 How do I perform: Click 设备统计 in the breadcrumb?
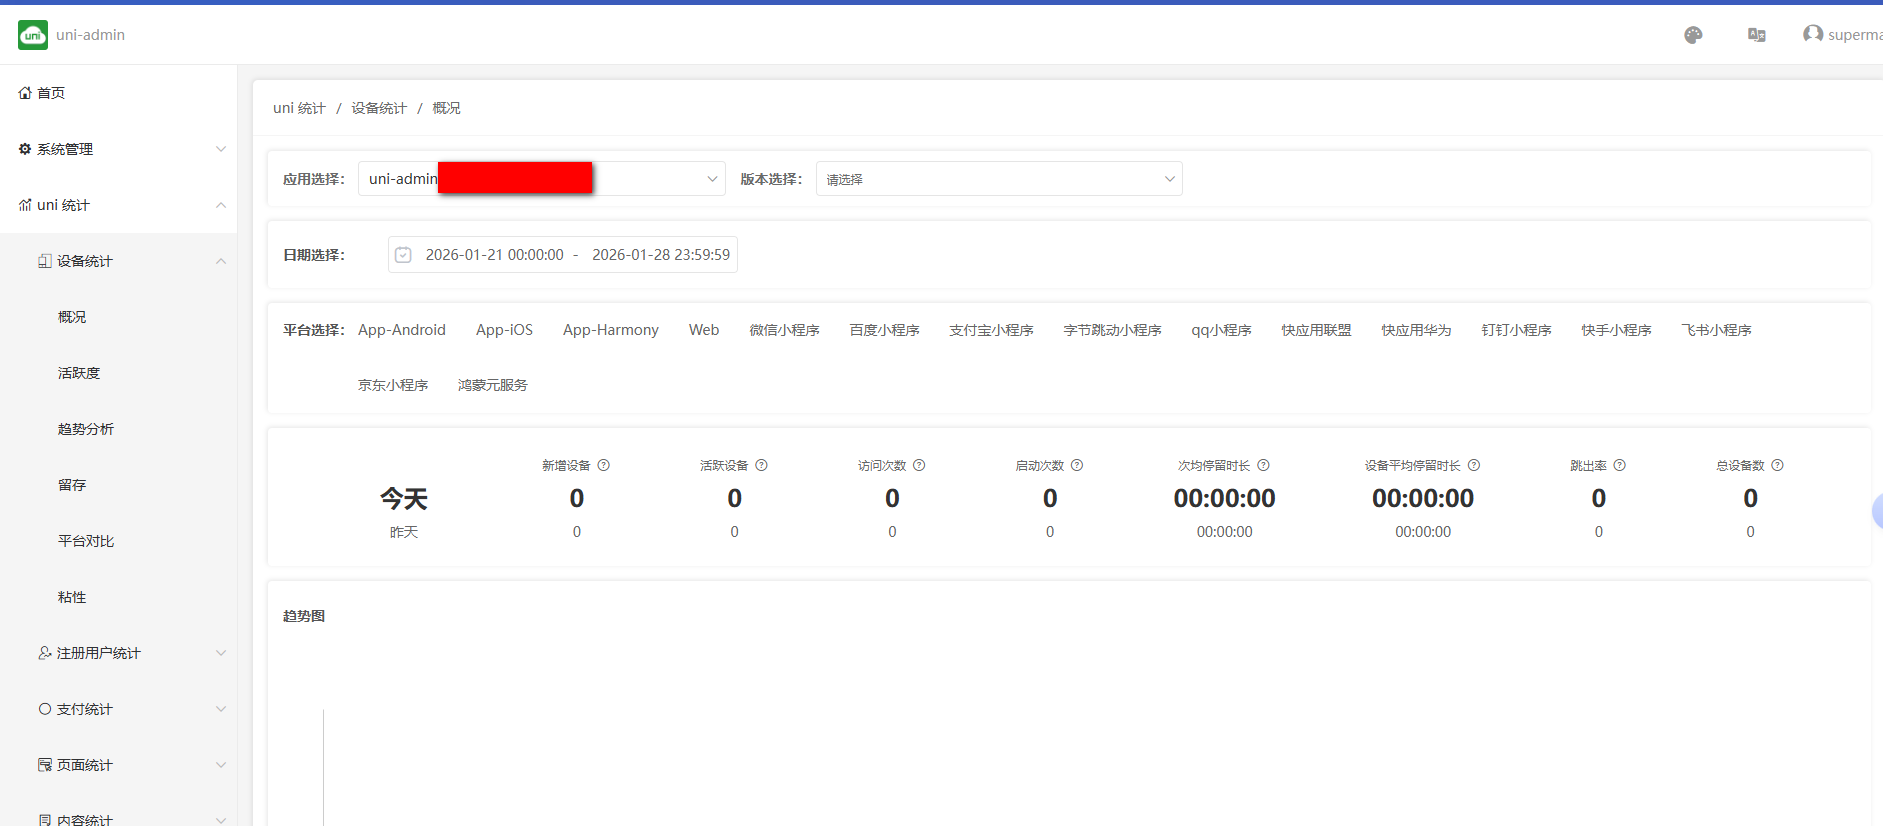point(379,108)
